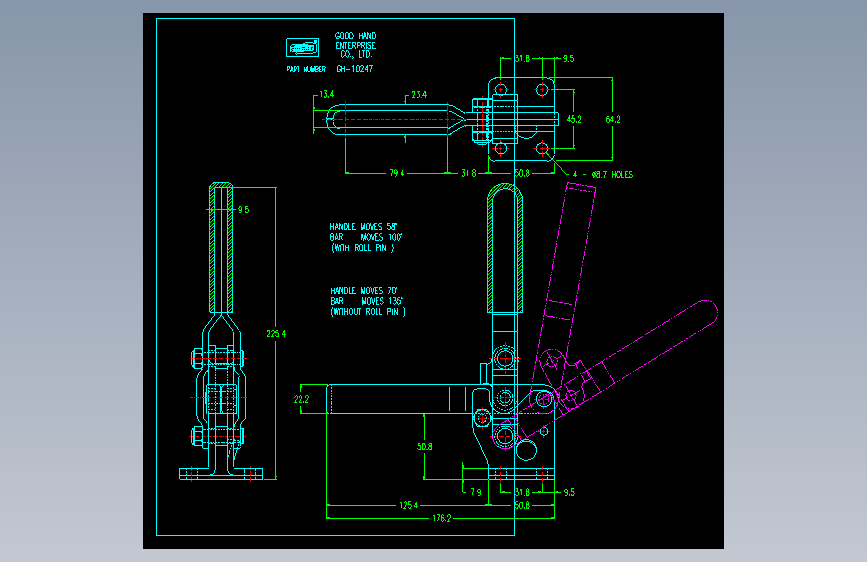Click the 79.4 dimension value
This screenshot has height=562, width=867.
[x=397, y=173]
